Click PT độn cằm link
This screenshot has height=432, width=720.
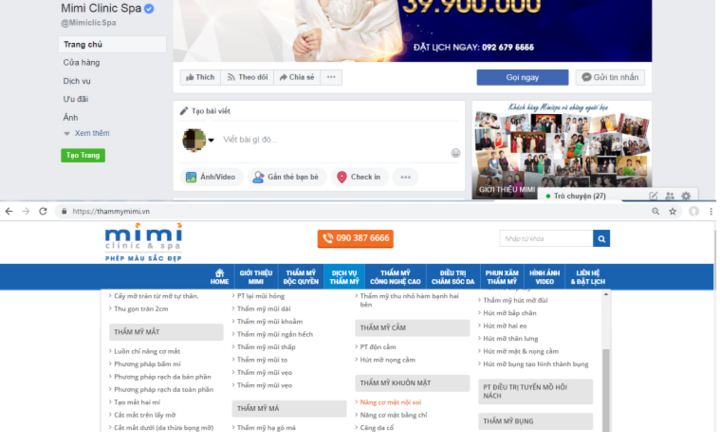(378, 347)
